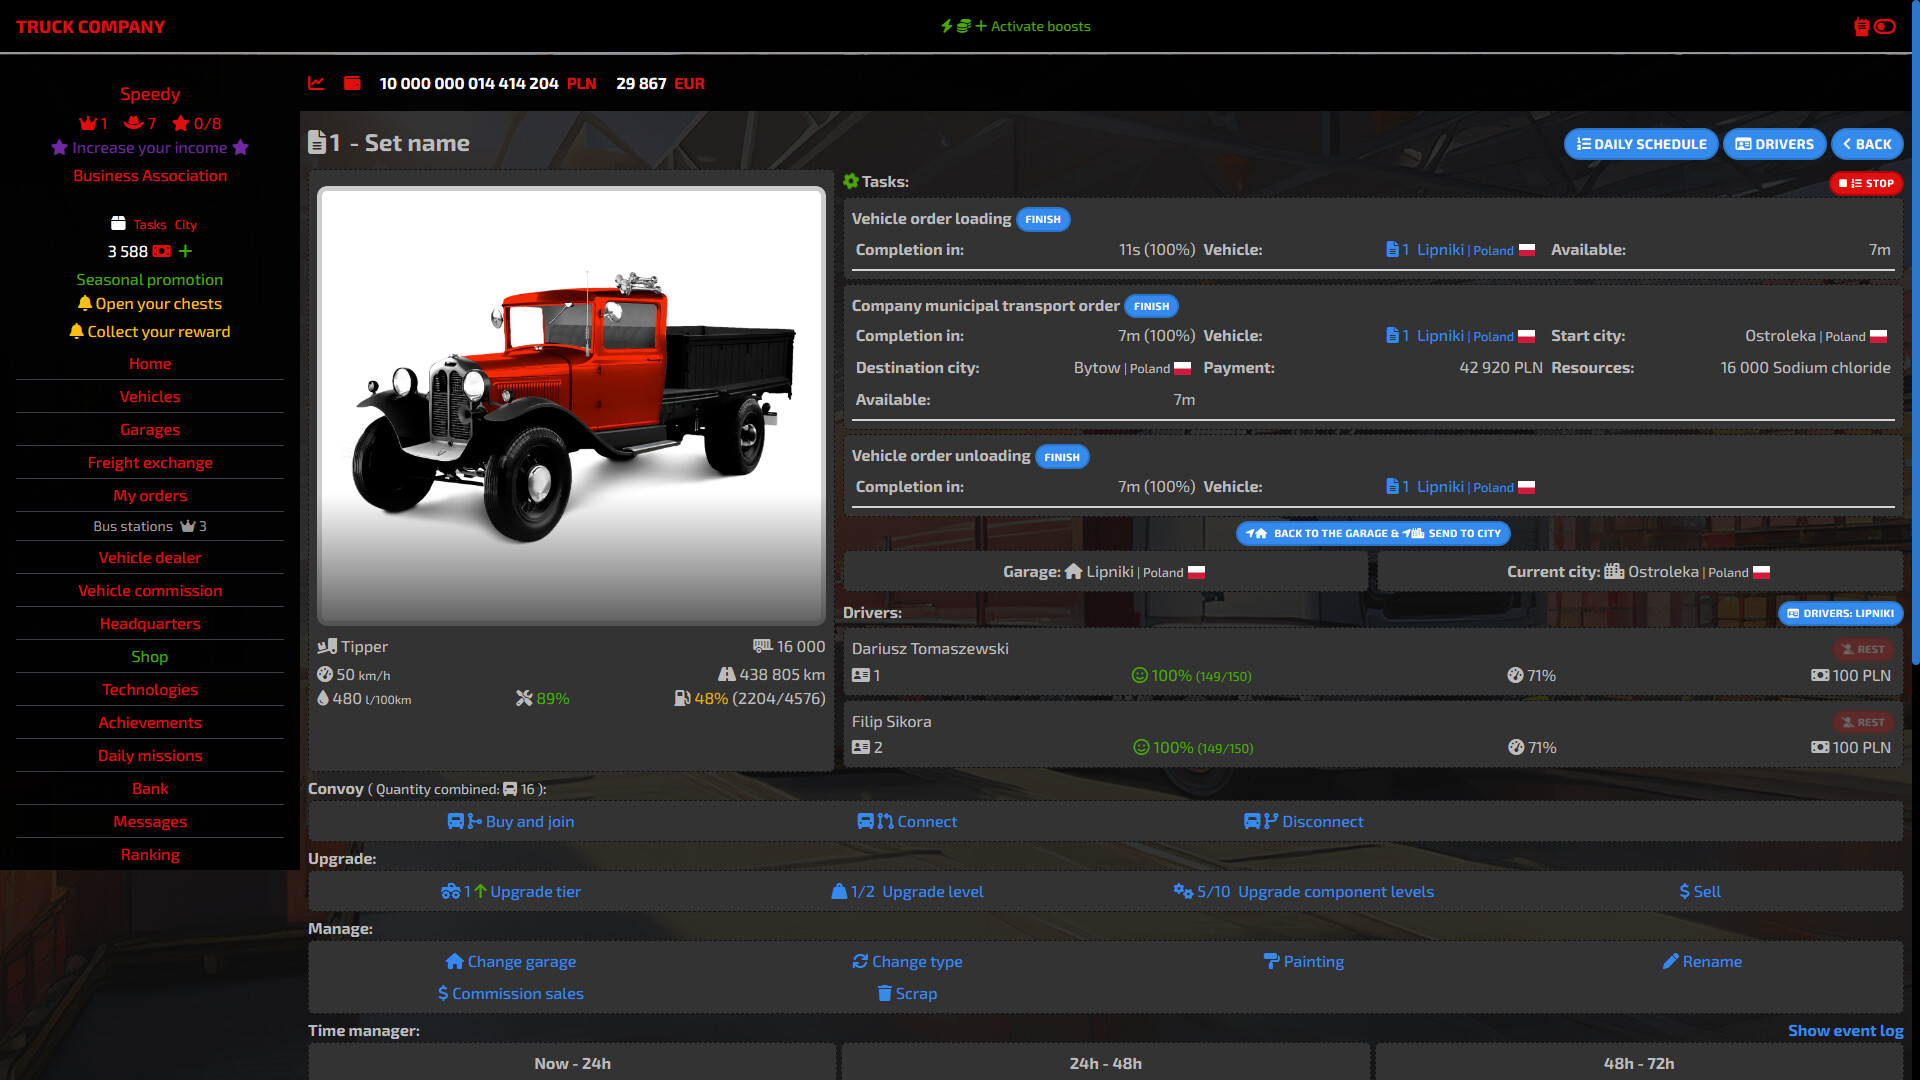Viewport: 1920px width, 1080px height.
Task: Open the 24h - 48h time manager section
Action: (x=1105, y=1063)
